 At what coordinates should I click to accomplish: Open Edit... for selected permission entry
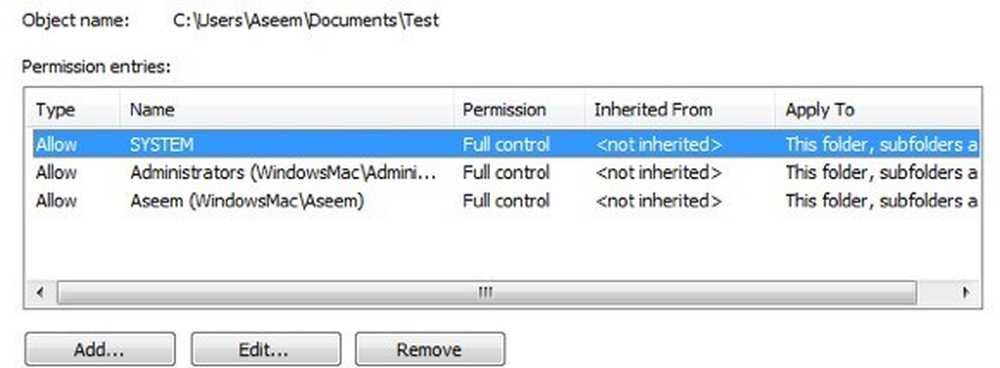(265, 349)
